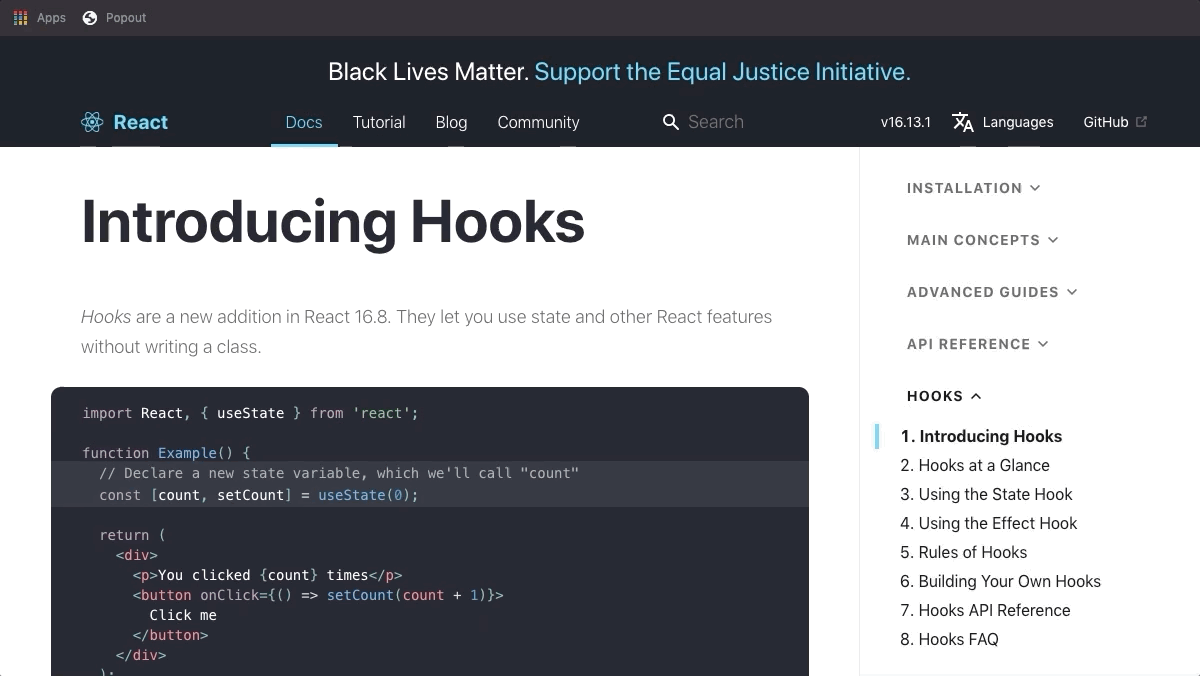Screen dimensions: 1200x676
Task: Click the Popout globe icon
Action: [x=90, y=18]
